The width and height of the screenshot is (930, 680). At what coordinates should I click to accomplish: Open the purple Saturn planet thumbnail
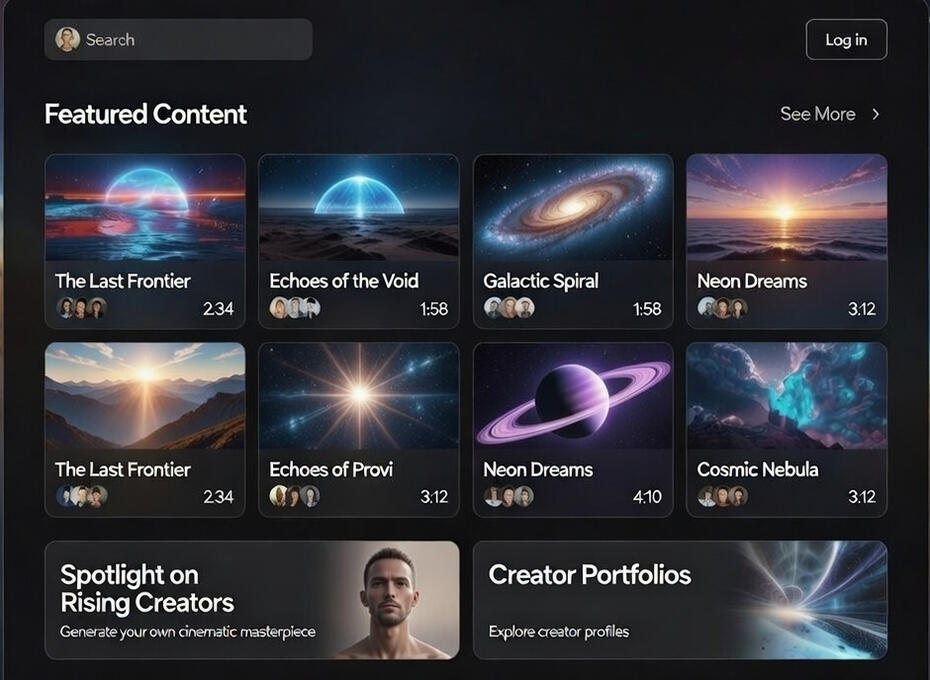click(x=573, y=396)
